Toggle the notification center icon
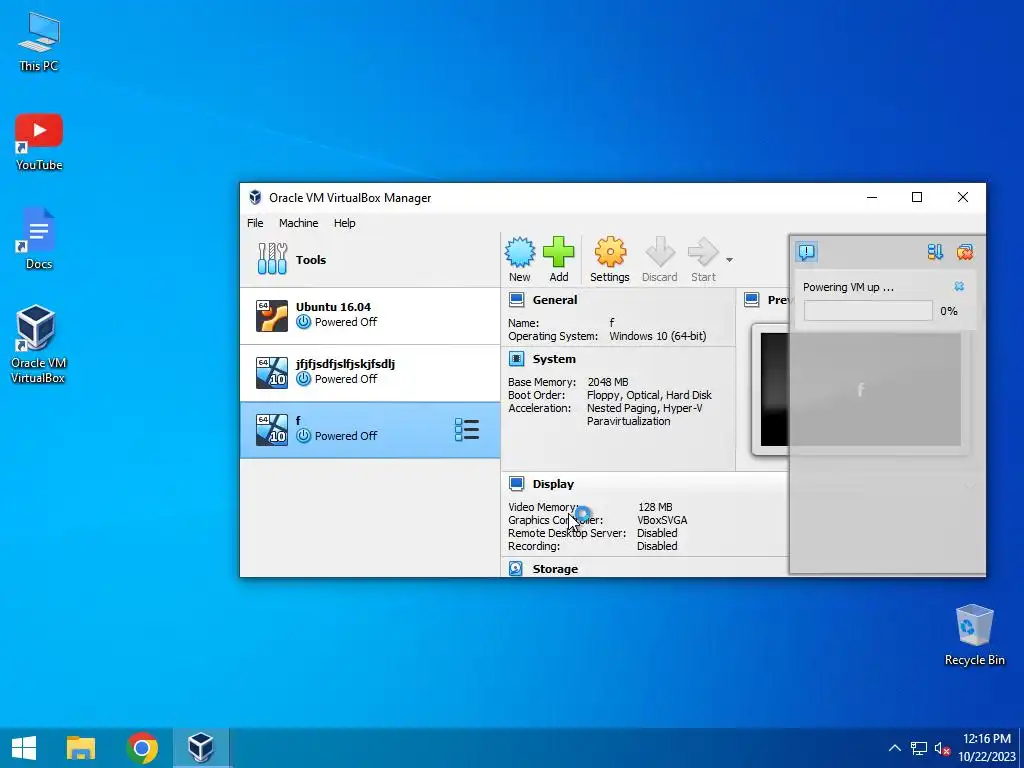1024x768 pixels. coord(807,252)
